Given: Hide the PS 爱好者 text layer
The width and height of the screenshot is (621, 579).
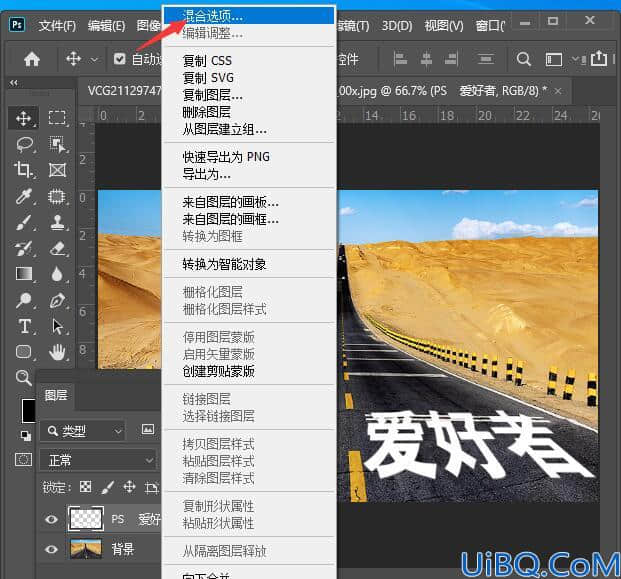Looking at the screenshot, I should 51,519.
